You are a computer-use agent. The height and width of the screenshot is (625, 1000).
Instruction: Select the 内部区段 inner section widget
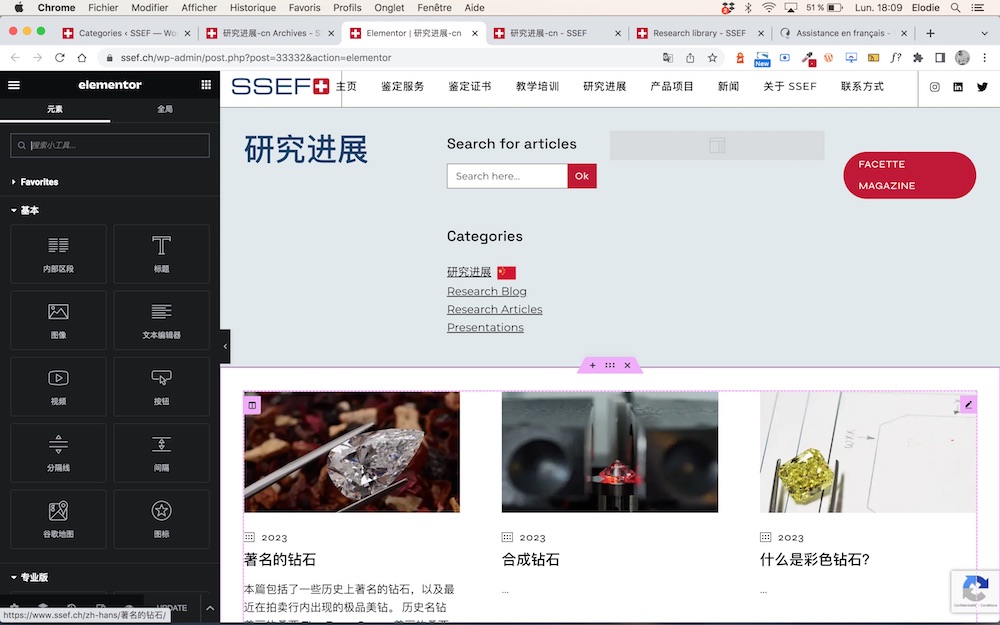[x=59, y=254]
